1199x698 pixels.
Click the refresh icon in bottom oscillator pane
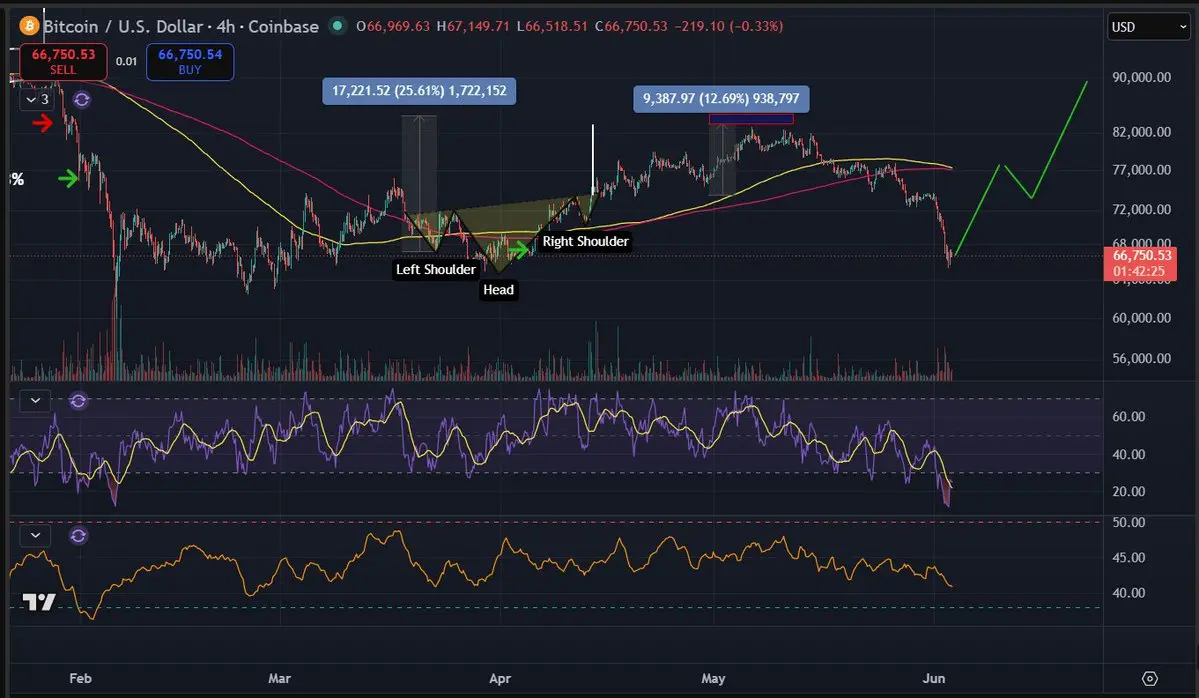pyautogui.click(x=78, y=536)
